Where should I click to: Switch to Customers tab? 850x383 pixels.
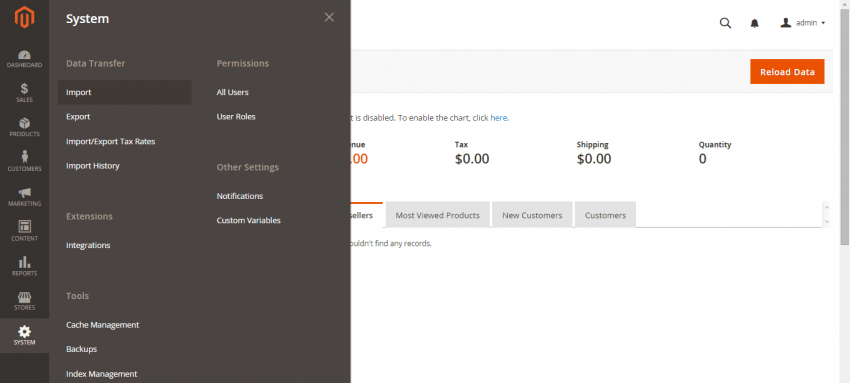[605, 215]
